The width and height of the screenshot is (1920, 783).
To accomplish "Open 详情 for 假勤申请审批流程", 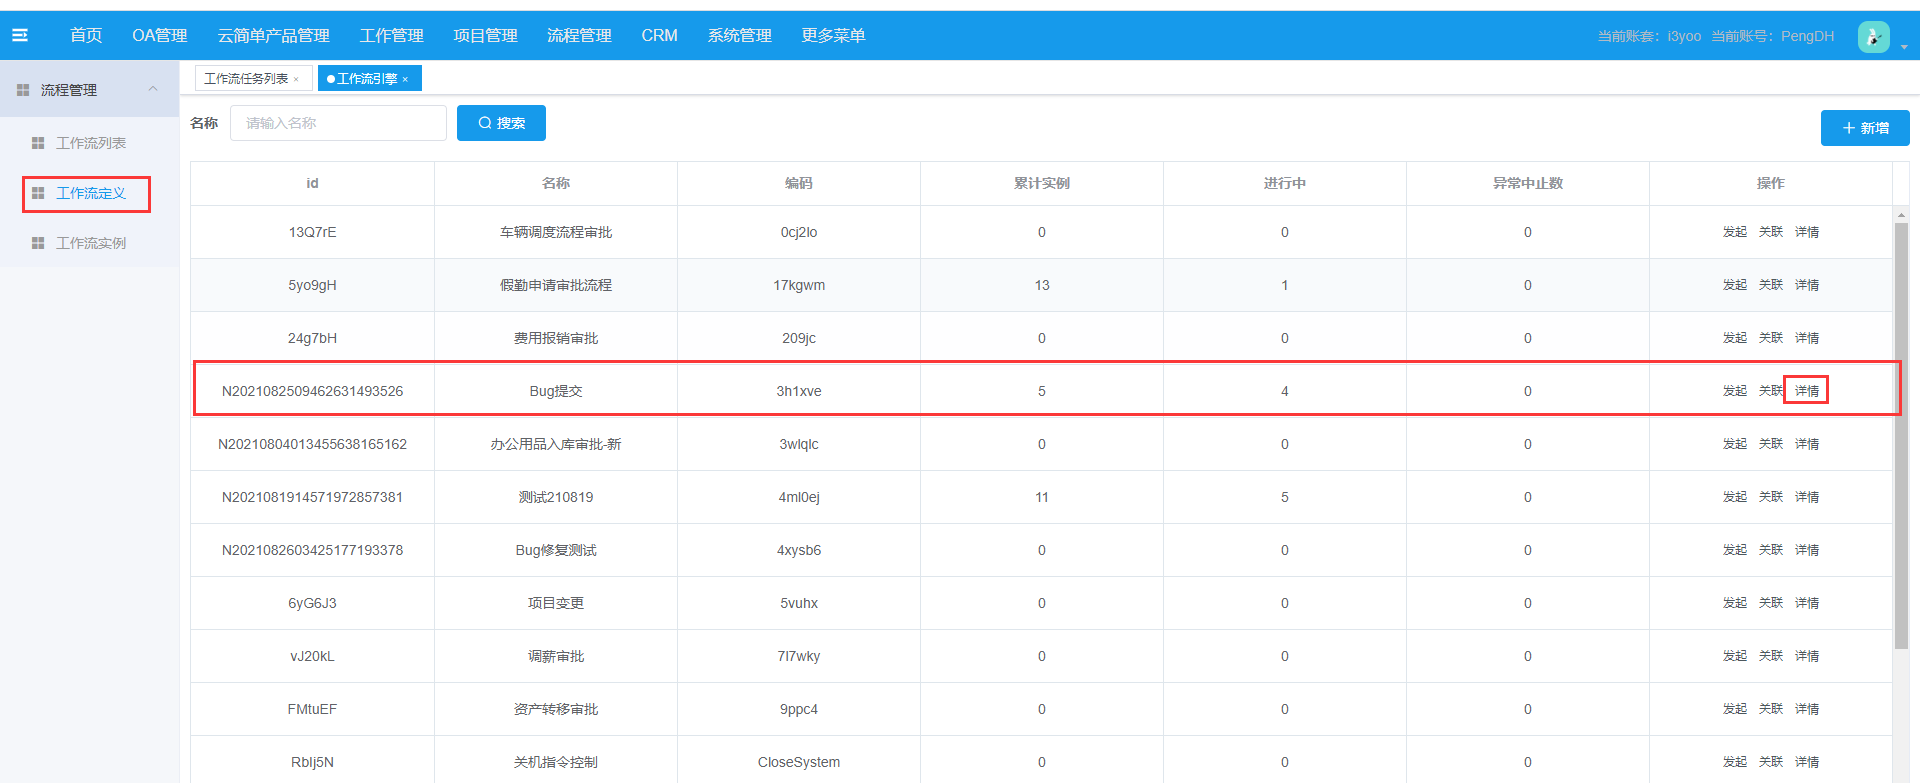I will click(x=1807, y=285).
